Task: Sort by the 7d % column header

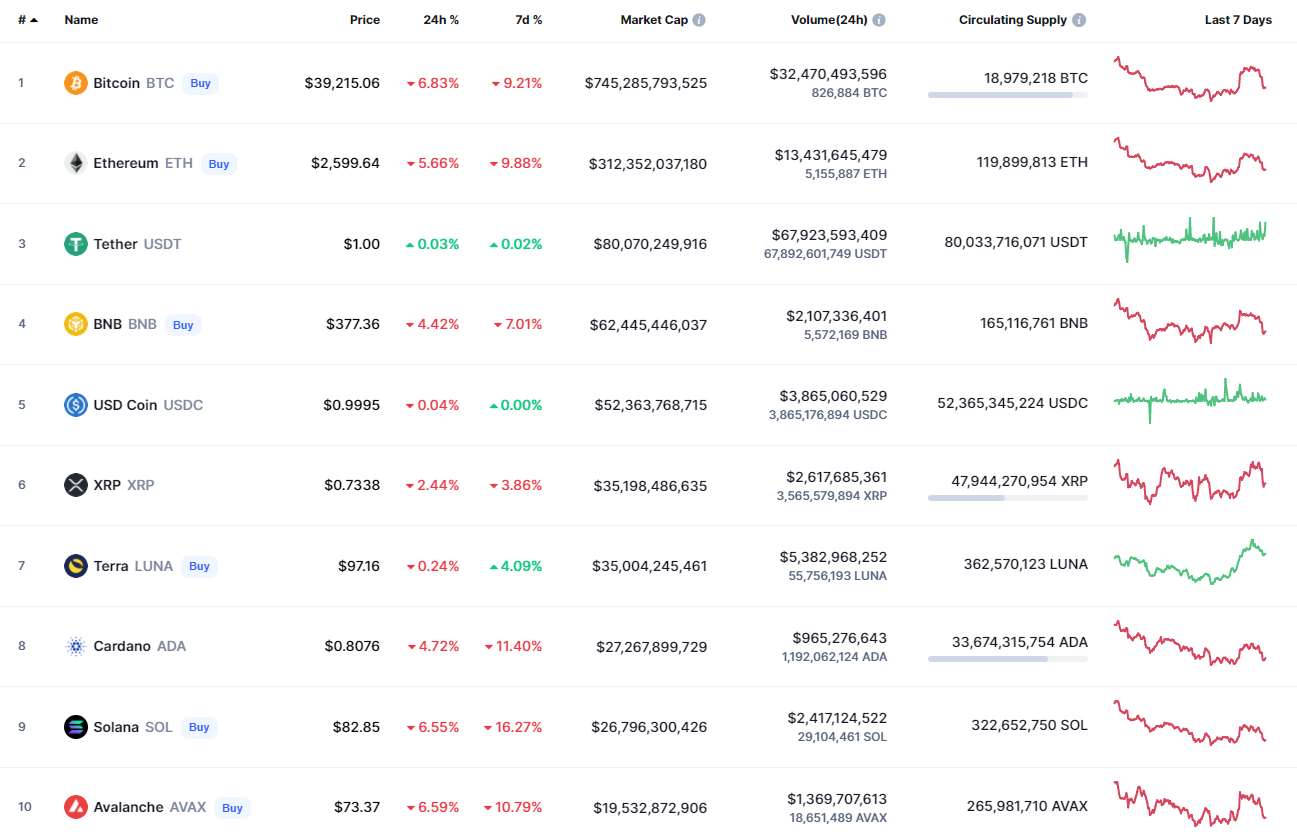Action: [x=528, y=20]
